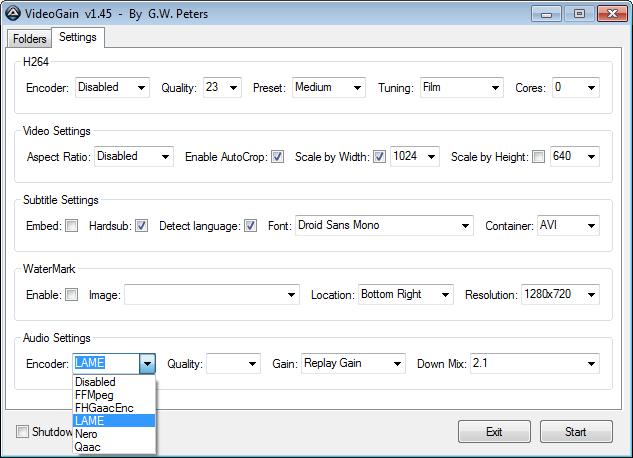Switch to the Folders tab
The height and width of the screenshot is (458, 633).
tap(29, 38)
